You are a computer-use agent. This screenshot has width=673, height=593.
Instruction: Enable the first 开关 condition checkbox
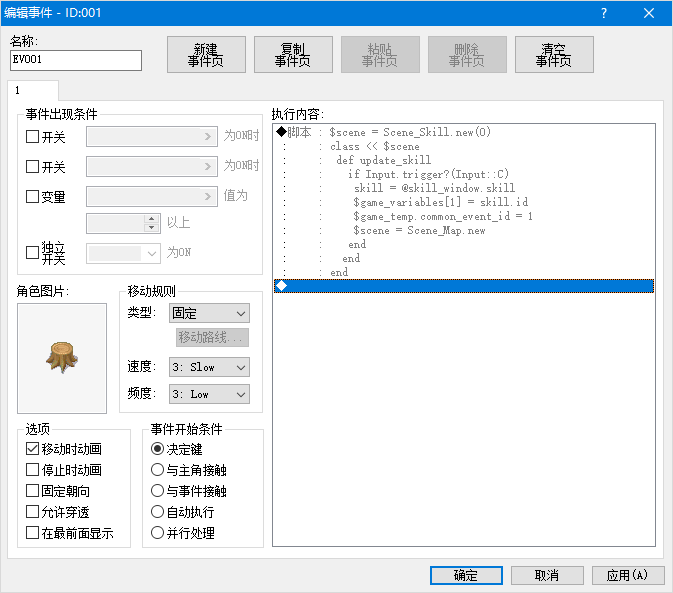coord(33,136)
